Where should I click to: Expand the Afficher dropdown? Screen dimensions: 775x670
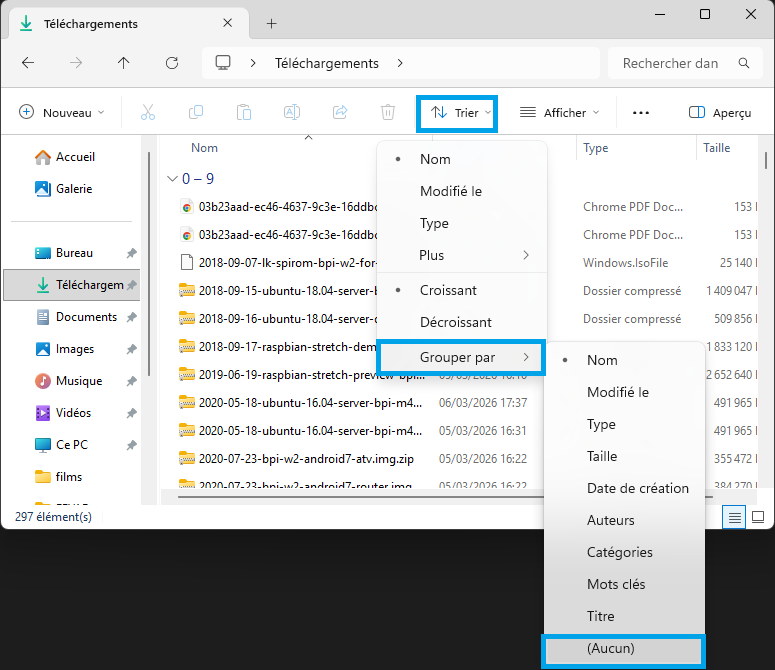[x=560, y=113]
